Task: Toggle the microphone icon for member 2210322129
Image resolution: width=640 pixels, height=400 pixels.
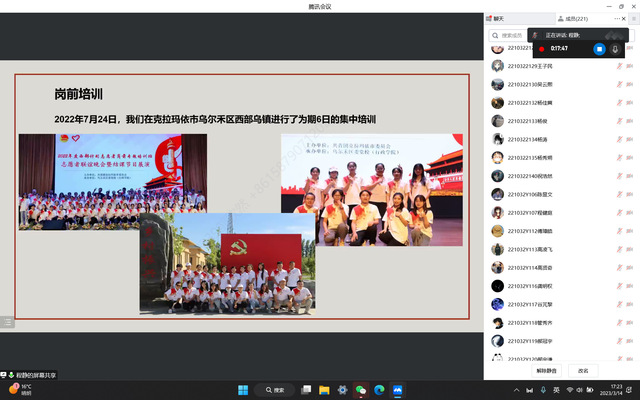Action: point(619,66)
